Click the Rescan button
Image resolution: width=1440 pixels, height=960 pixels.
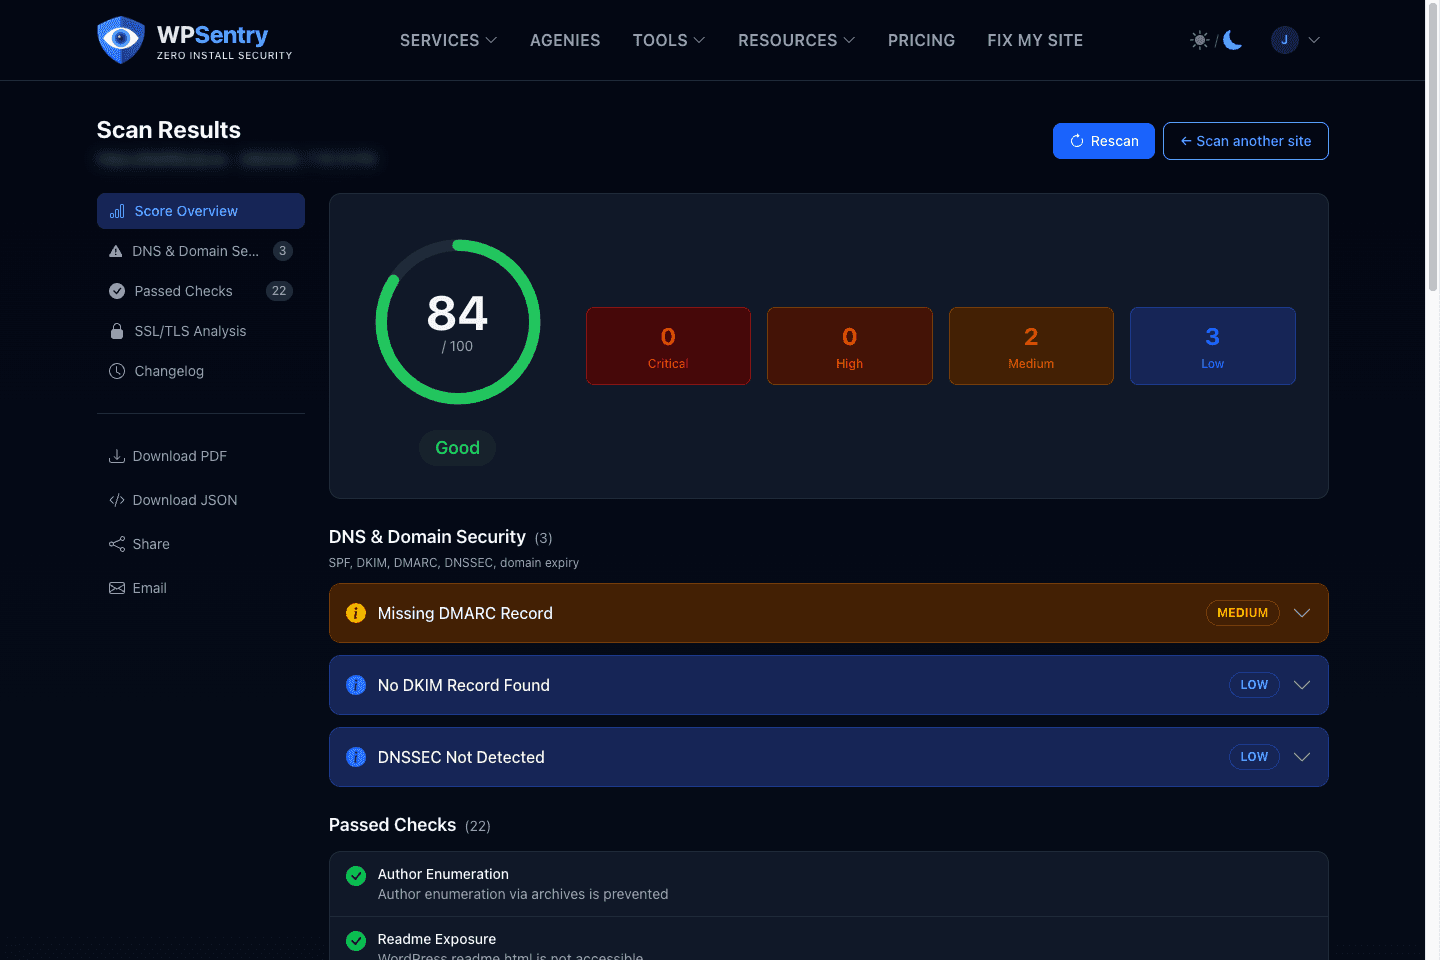[1104, 141]
